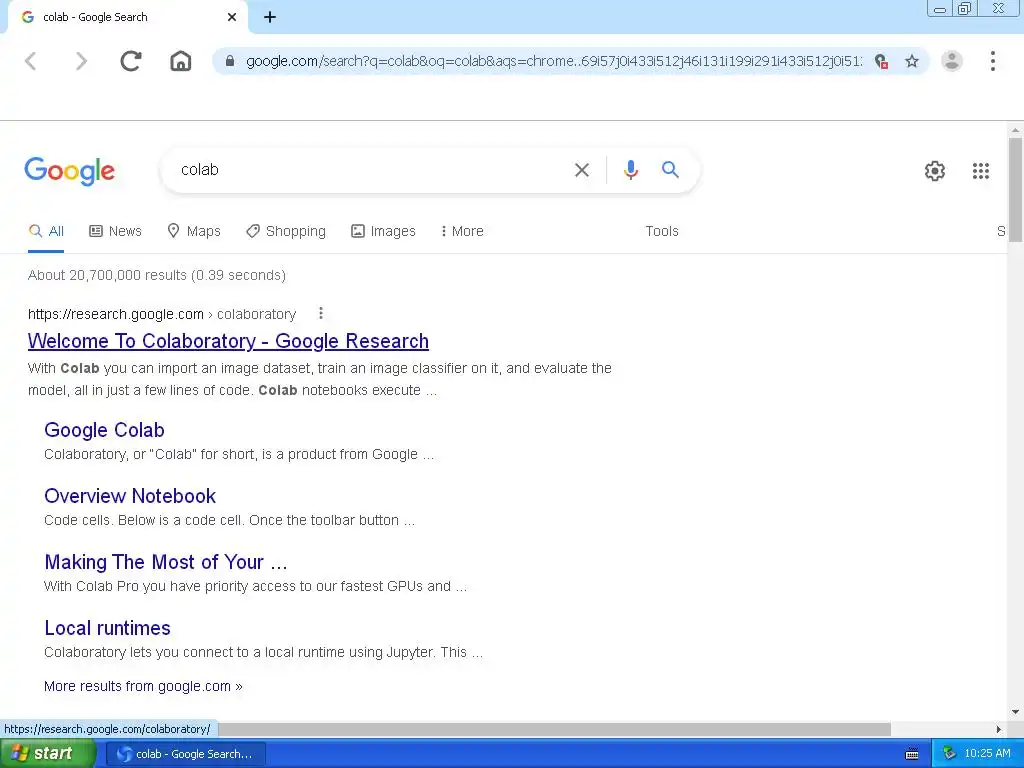
Task: Switch to the Maps search tab
Action: point(194,231)
